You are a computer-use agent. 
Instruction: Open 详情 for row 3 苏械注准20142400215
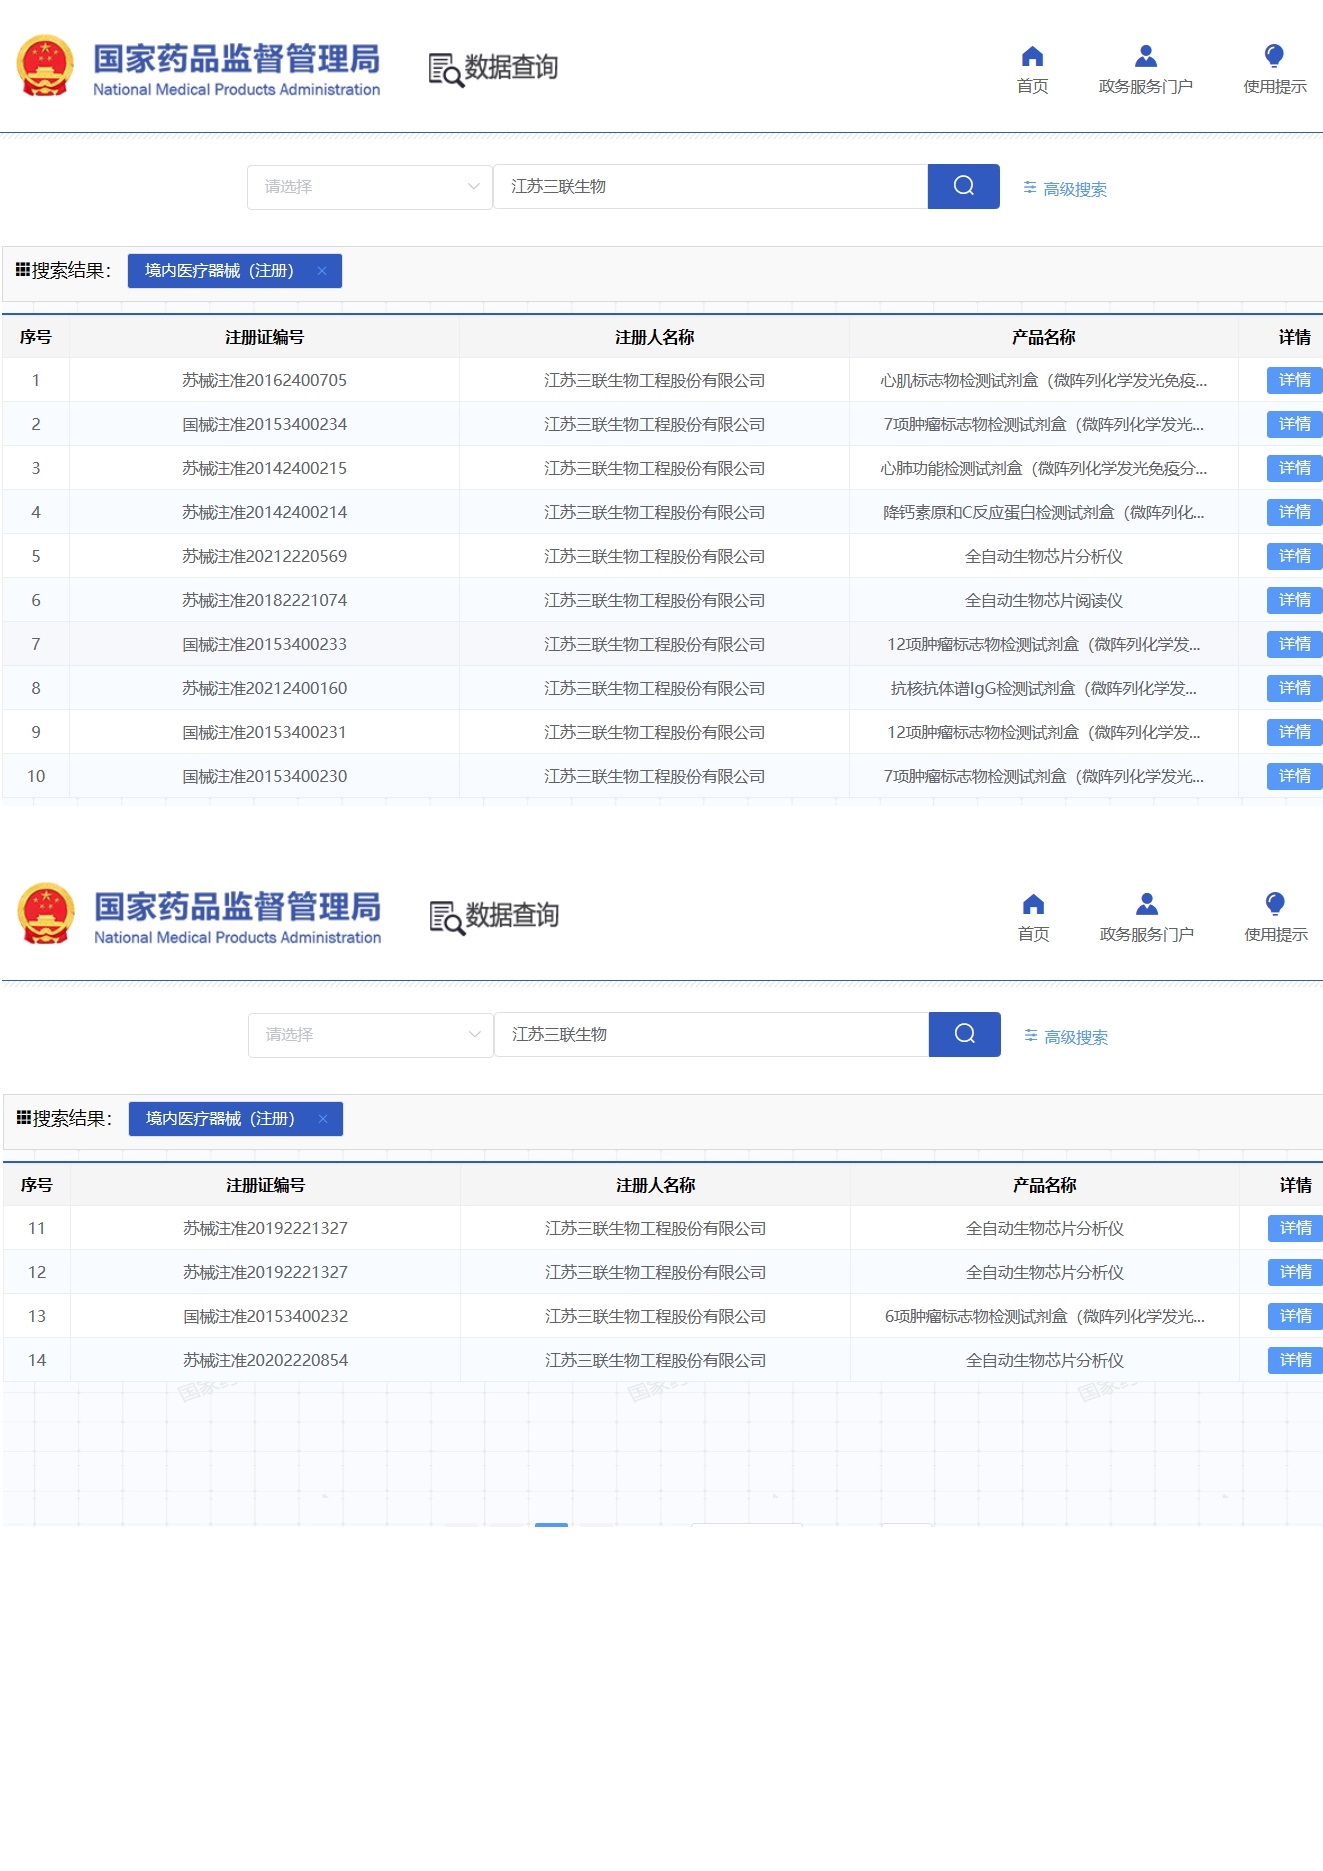[1295, 468]
